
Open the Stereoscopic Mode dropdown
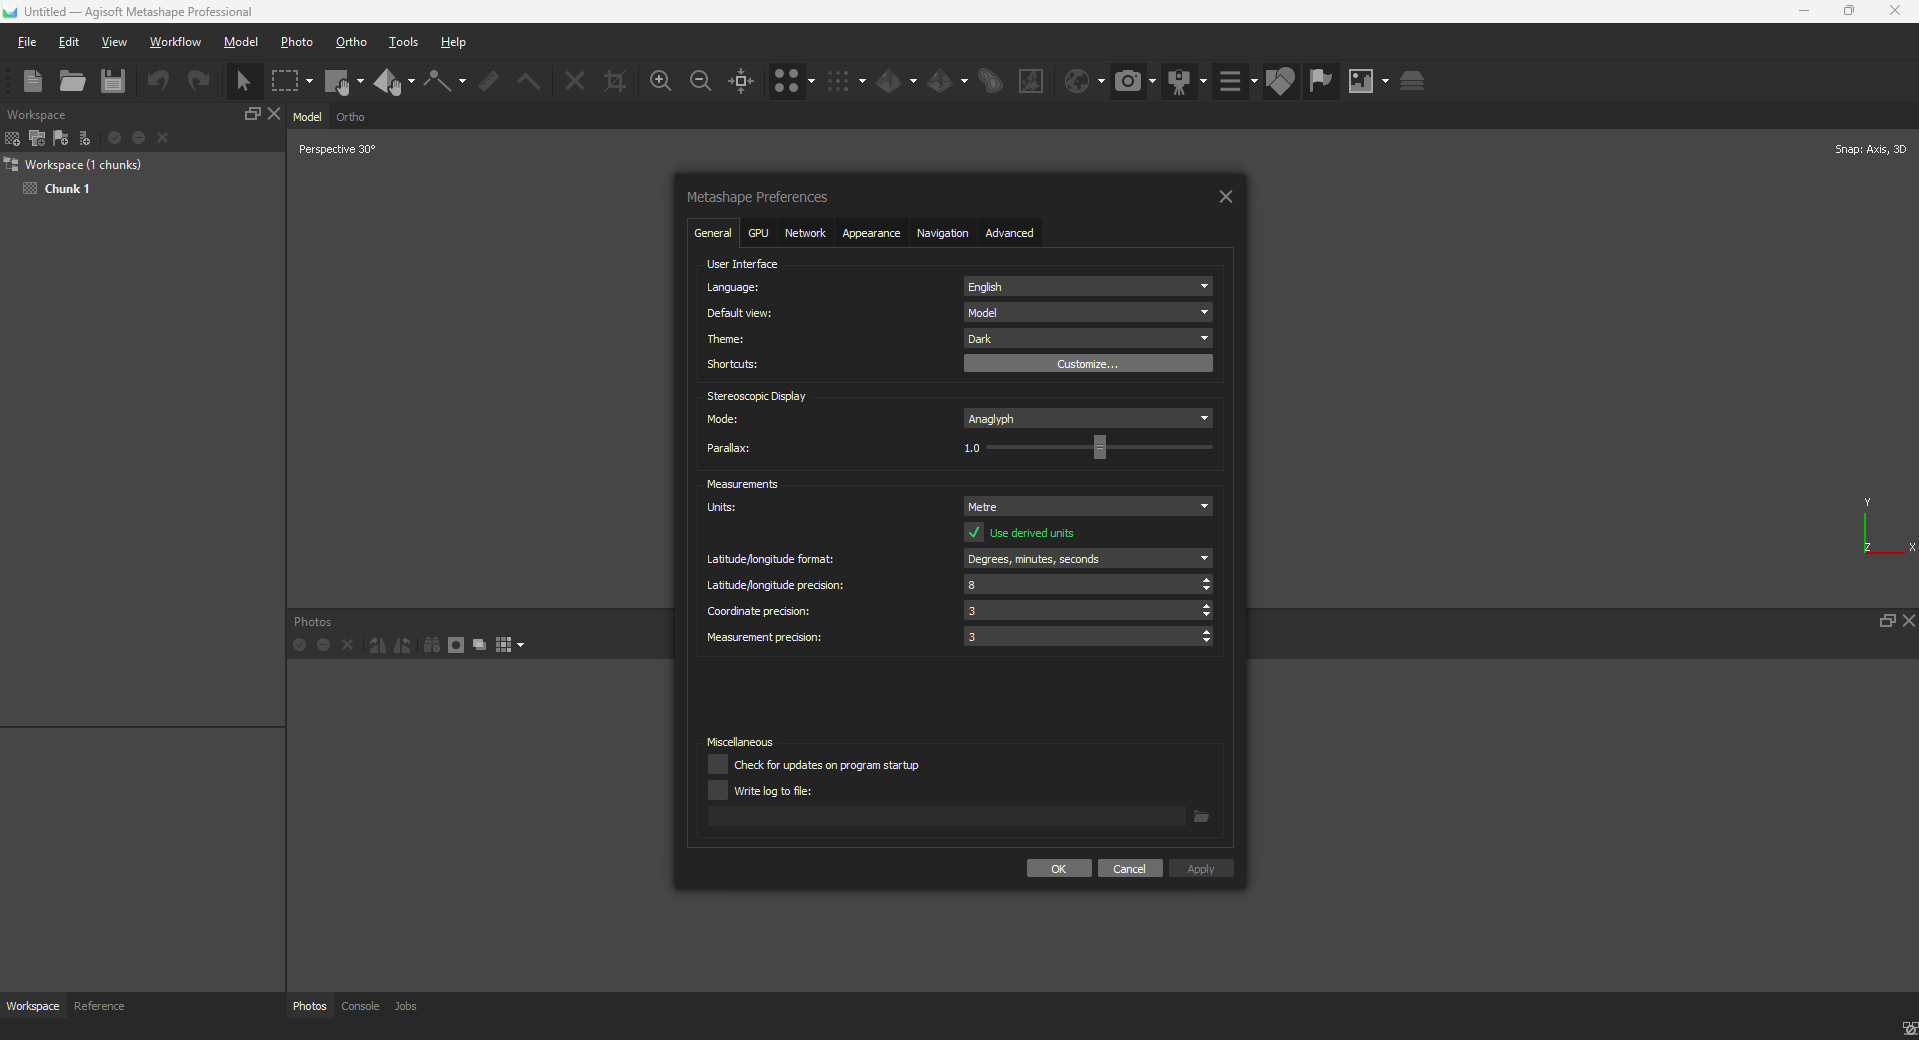pos(1088,419)
